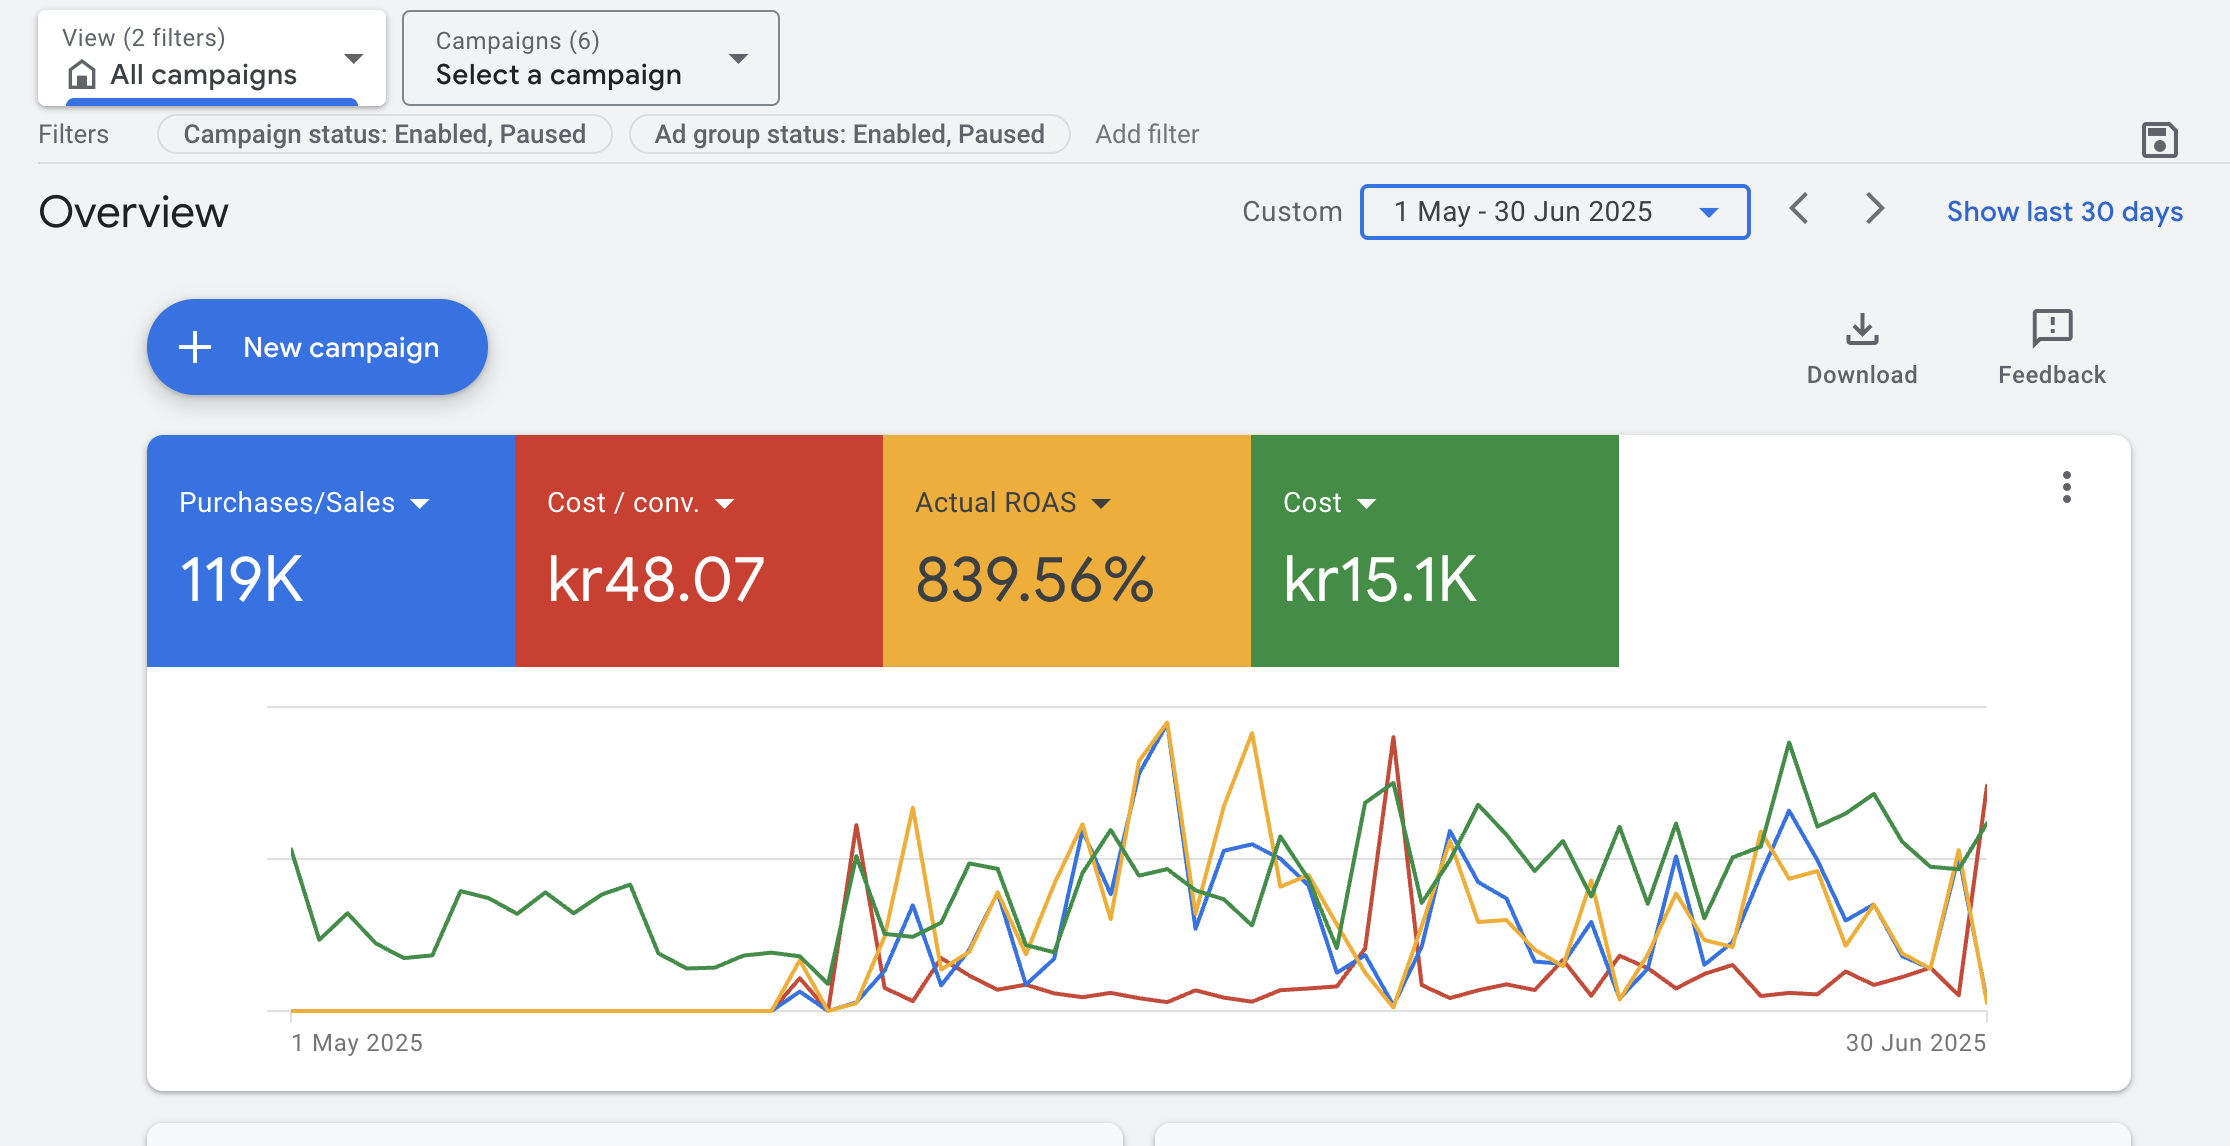Click the previous date range arrow
2230x1146 pixels.
(x=1798, y=210)
